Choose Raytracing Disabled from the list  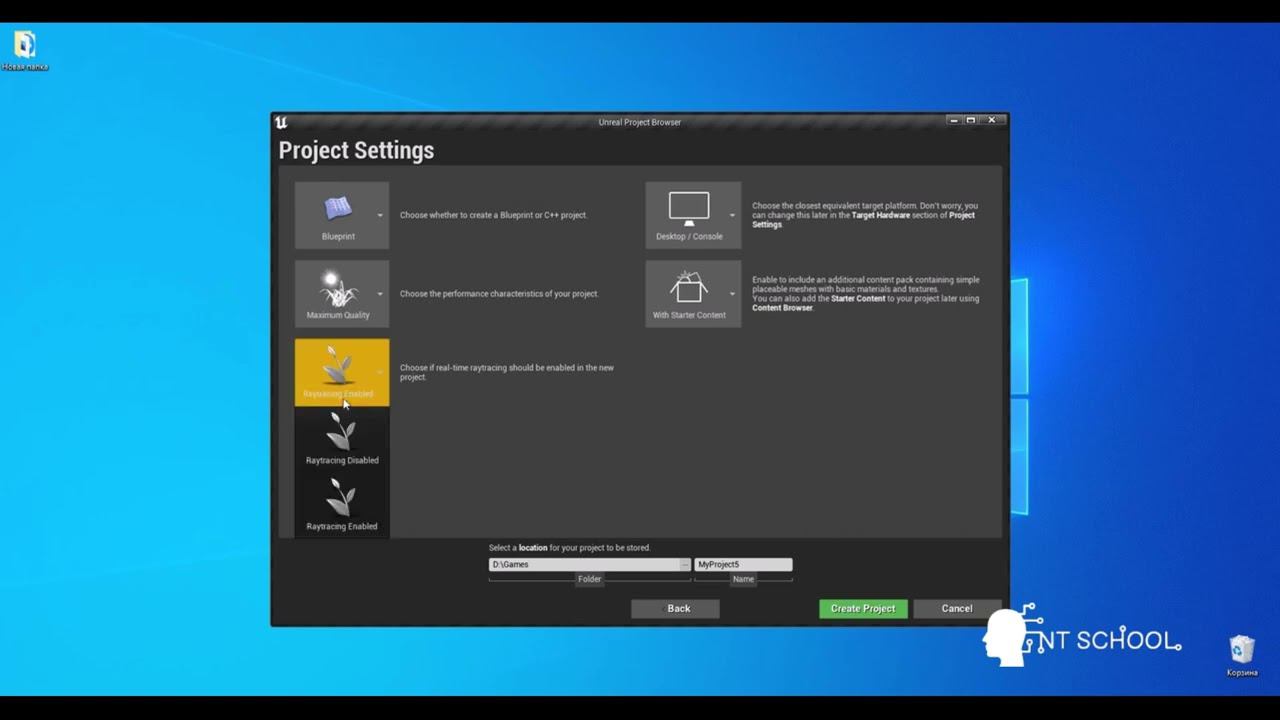342,439
